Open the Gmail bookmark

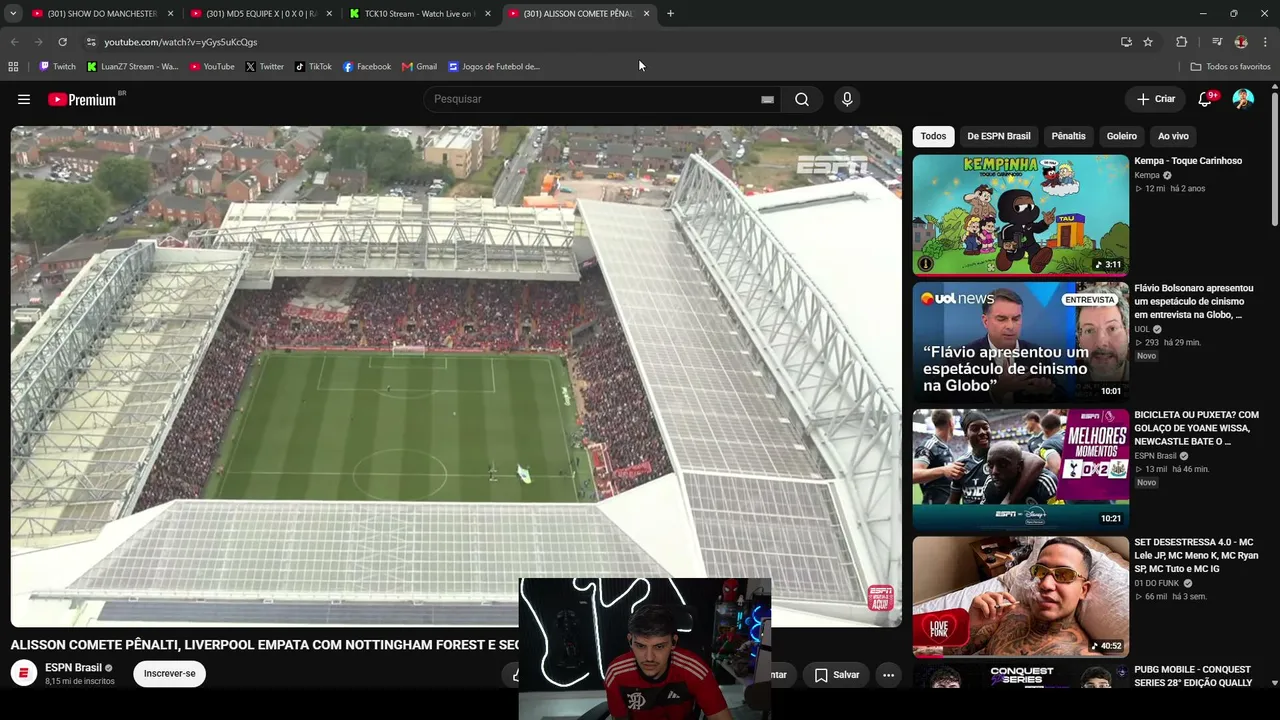[x=419, y=67]
